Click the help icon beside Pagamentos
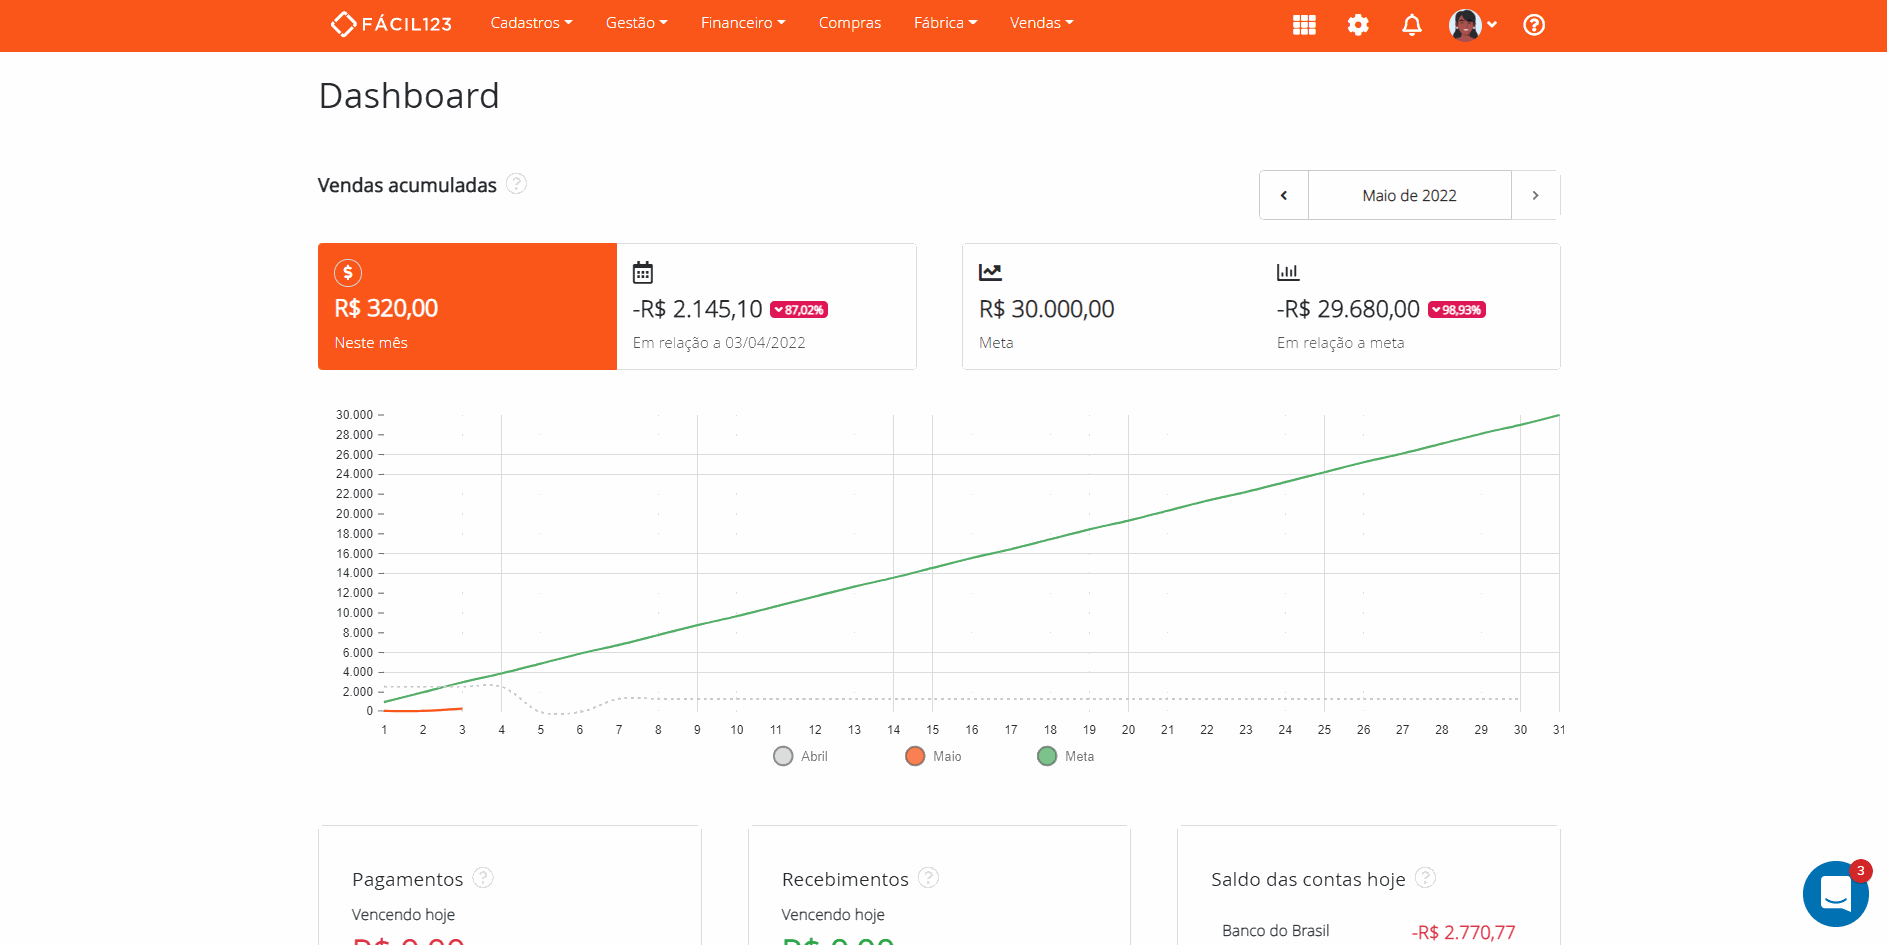The width and height of the screenshot is (1887, 945). [483, 878]
